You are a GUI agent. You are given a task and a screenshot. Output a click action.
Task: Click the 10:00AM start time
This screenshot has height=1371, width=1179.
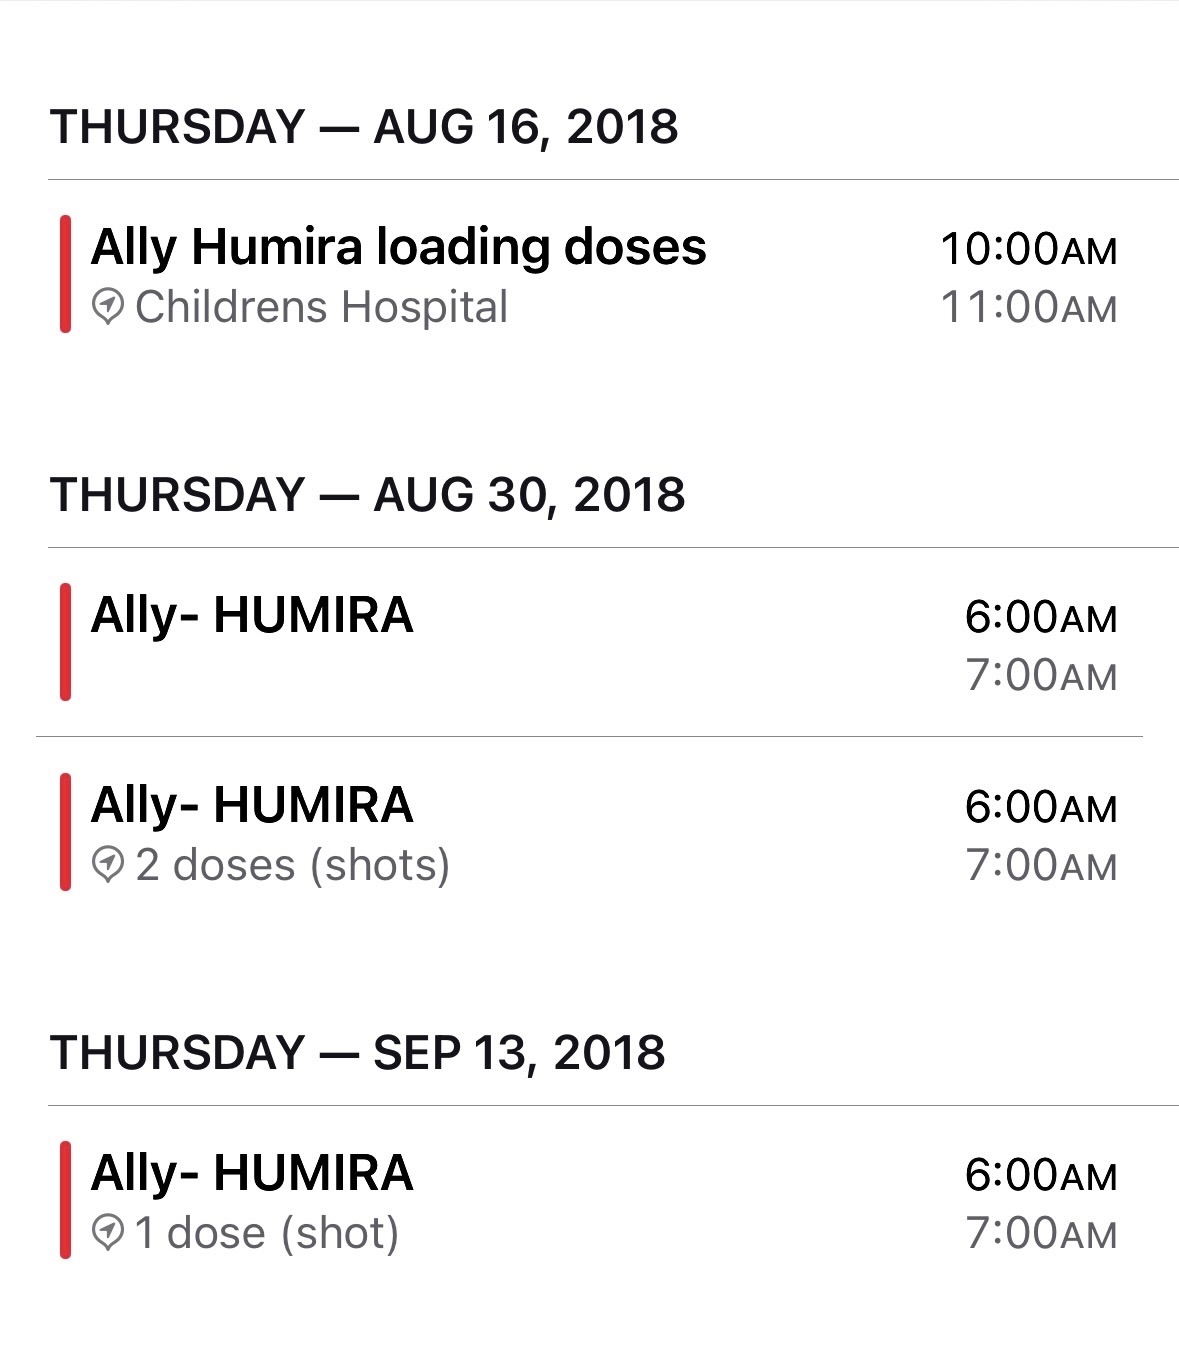pos(1028,249)
